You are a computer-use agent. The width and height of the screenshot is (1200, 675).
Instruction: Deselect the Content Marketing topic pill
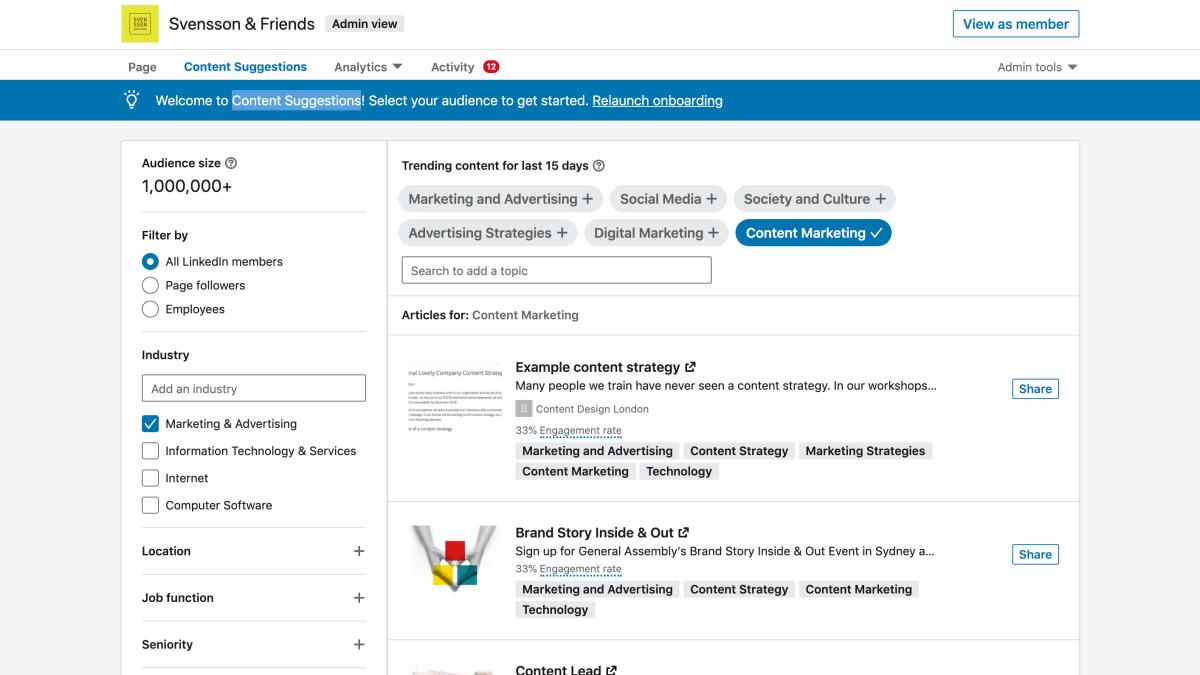coord(813,233)
